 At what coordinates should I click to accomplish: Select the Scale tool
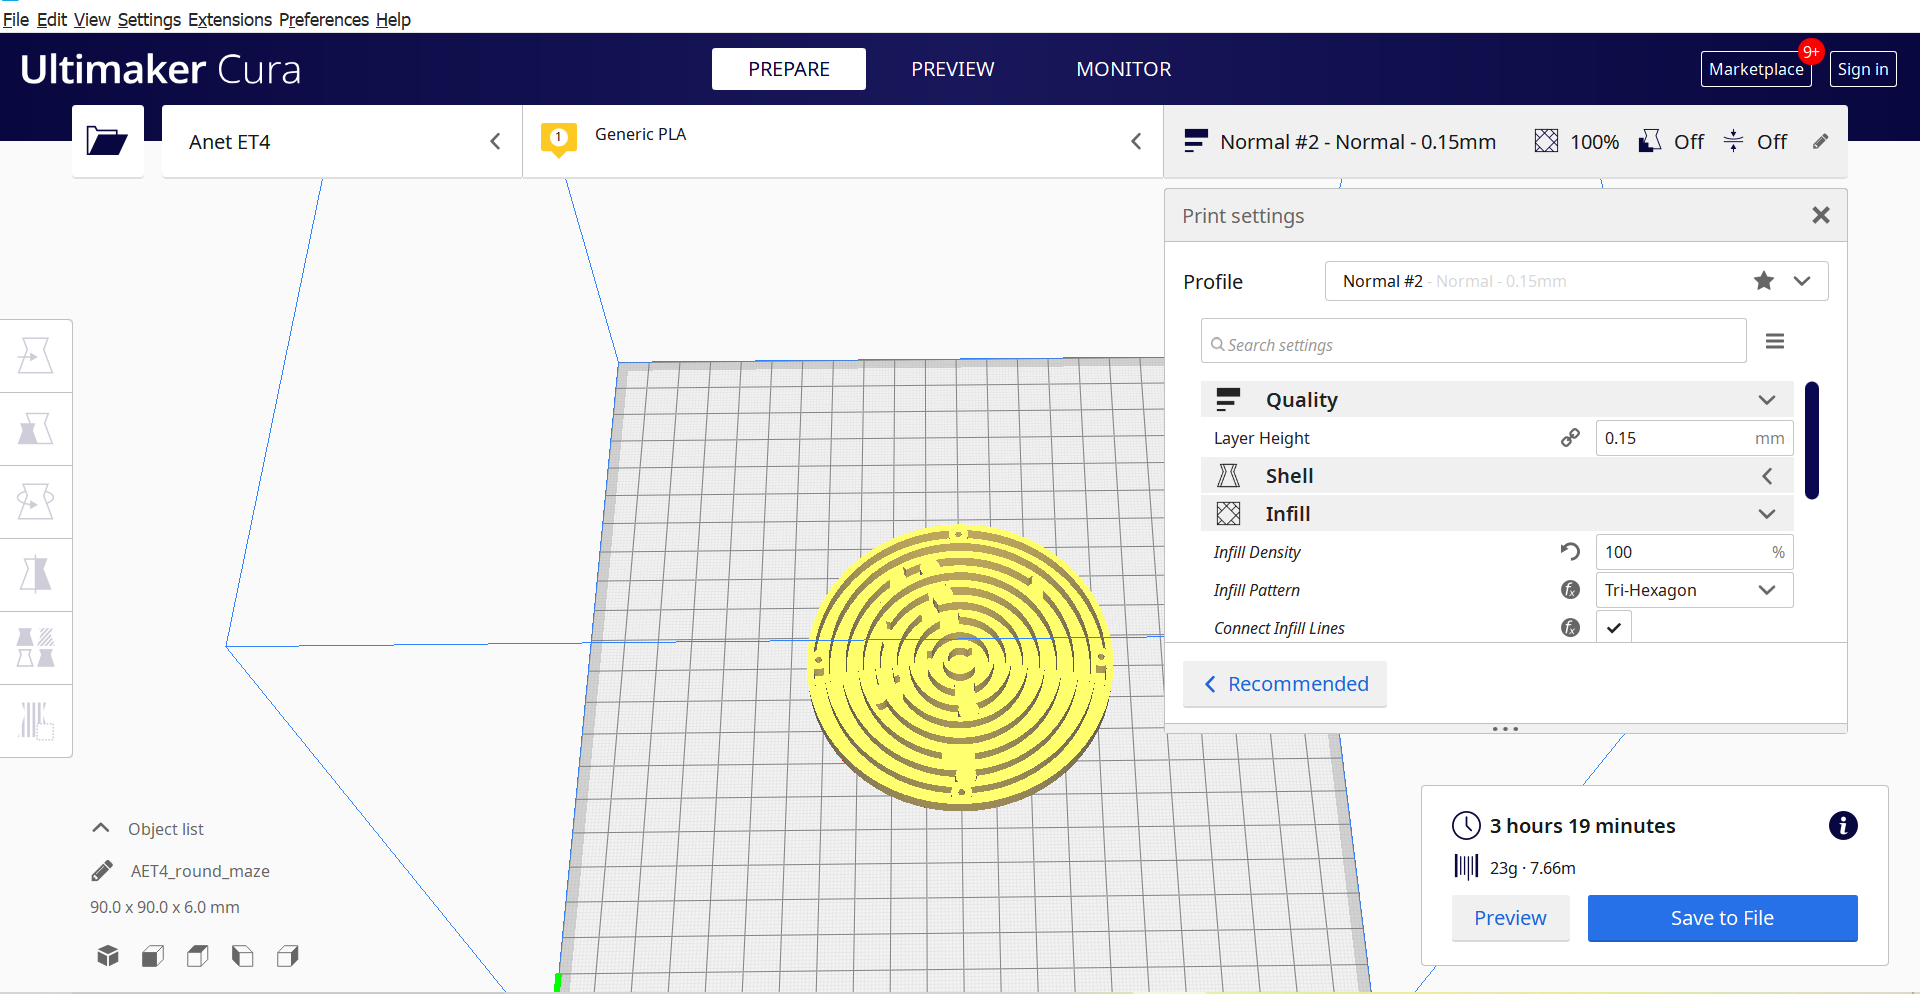coord(36,428)
